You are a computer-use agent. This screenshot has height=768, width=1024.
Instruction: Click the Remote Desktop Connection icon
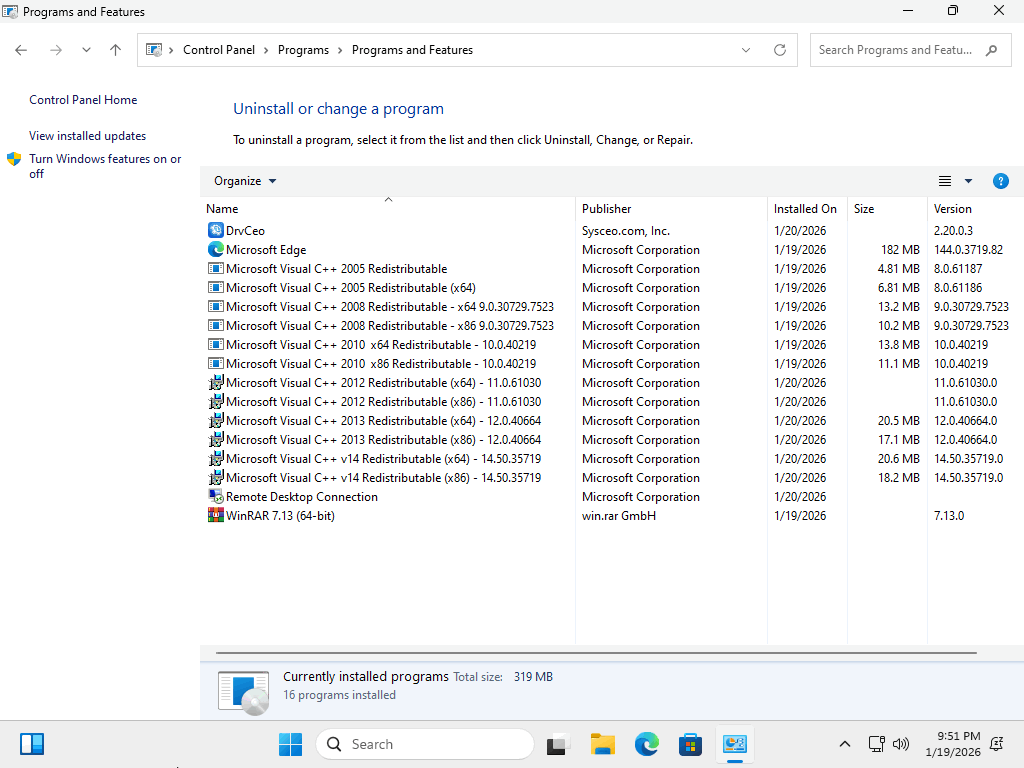[215, 497]
